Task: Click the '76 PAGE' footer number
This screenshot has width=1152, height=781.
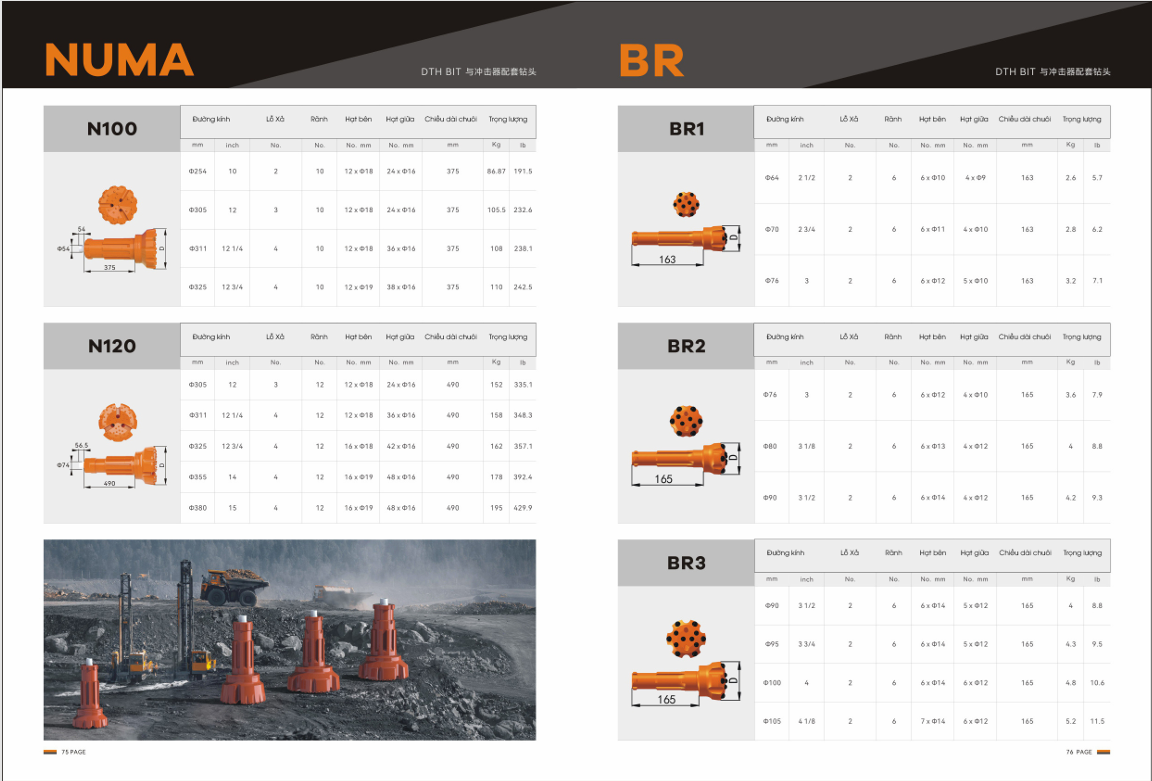Action: click(x=1079, y=752)
